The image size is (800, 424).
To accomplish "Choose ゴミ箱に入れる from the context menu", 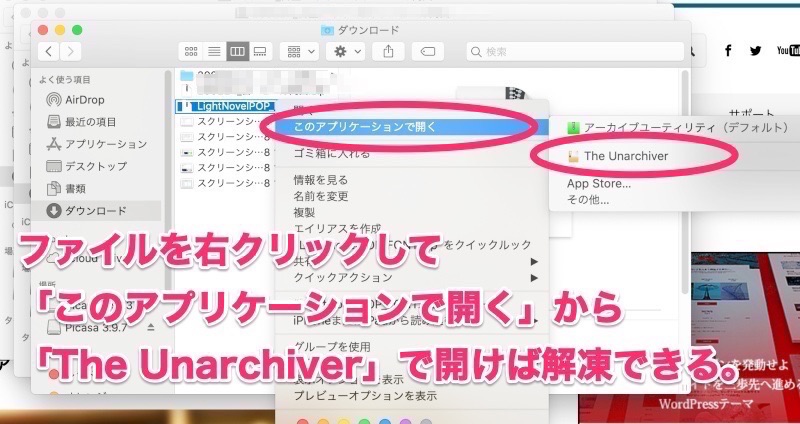I will pos(412,154).
